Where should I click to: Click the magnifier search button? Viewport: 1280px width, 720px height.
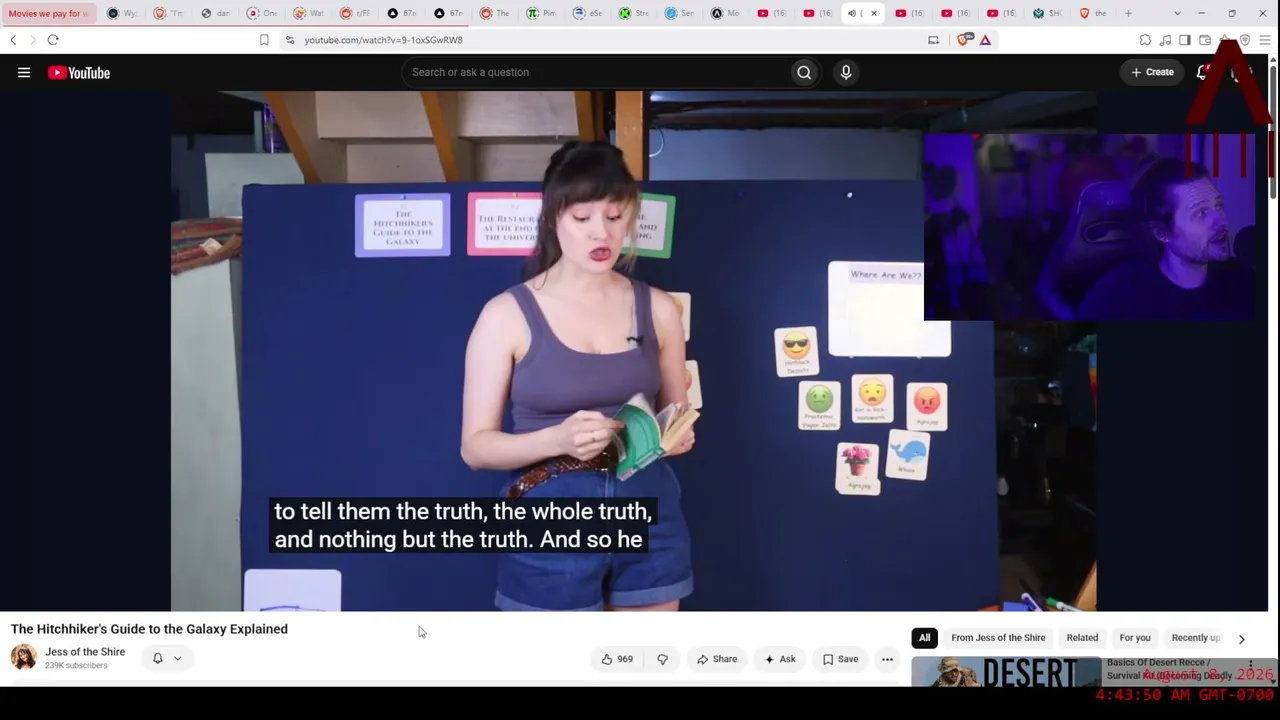coord(804,72)
